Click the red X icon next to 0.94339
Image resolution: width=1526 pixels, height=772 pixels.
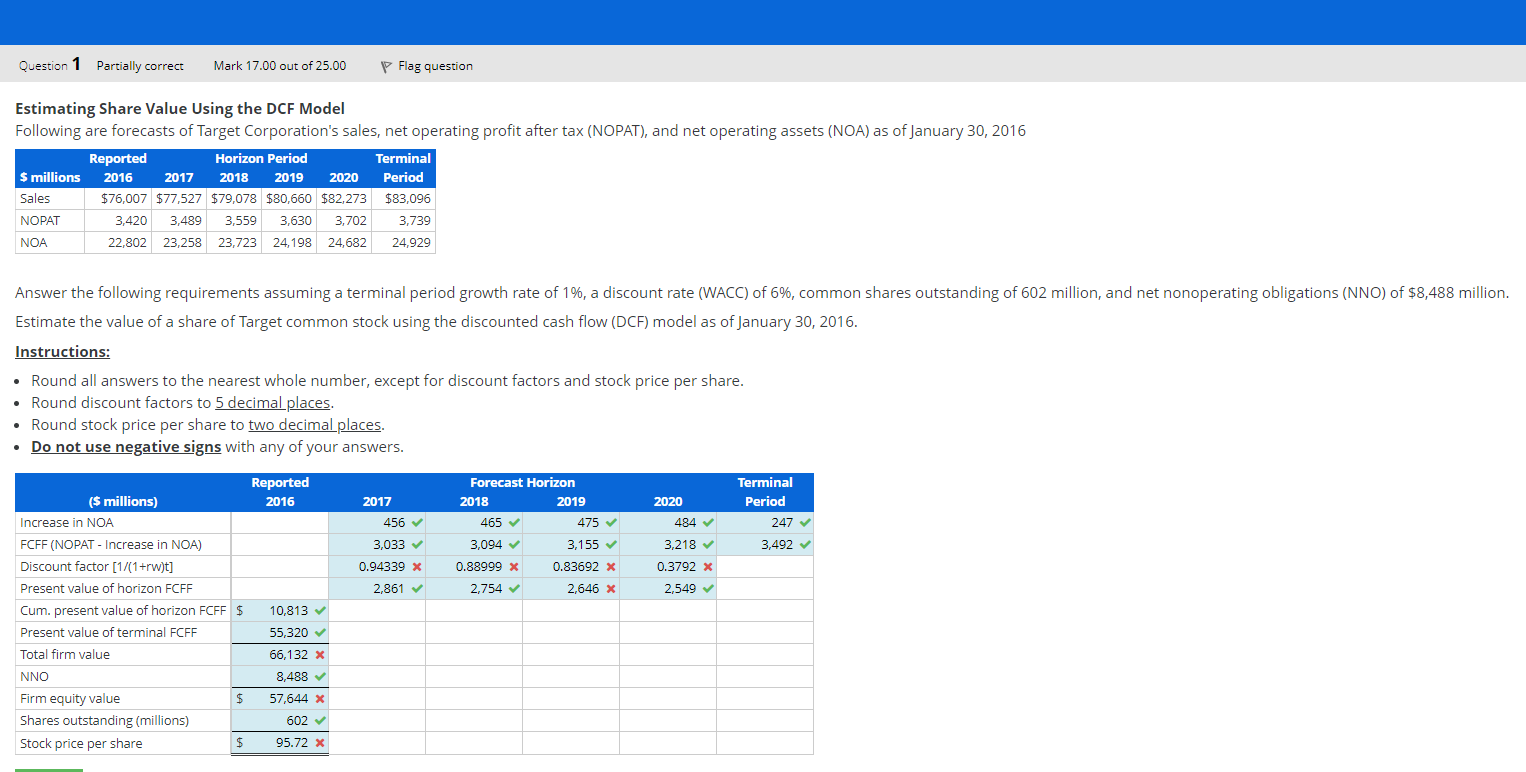tap(416, 567)
